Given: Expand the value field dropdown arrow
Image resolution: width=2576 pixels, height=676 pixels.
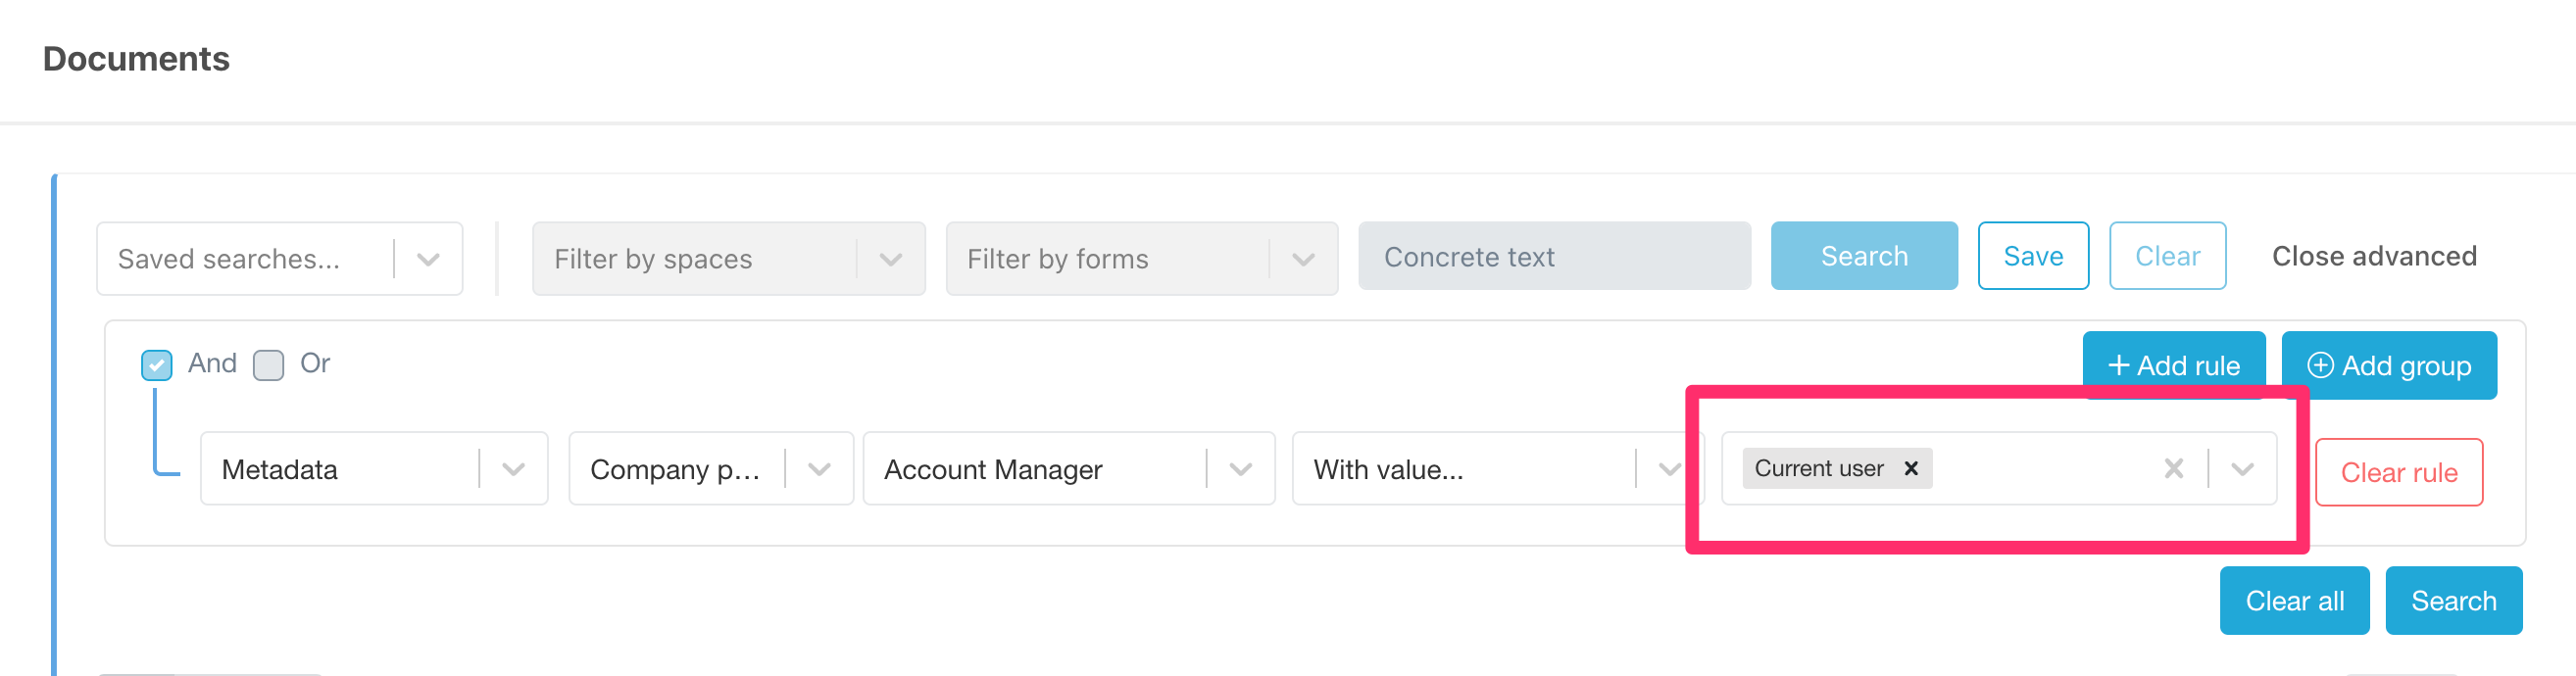Looking at the screenshot, I should point(2242,469).
